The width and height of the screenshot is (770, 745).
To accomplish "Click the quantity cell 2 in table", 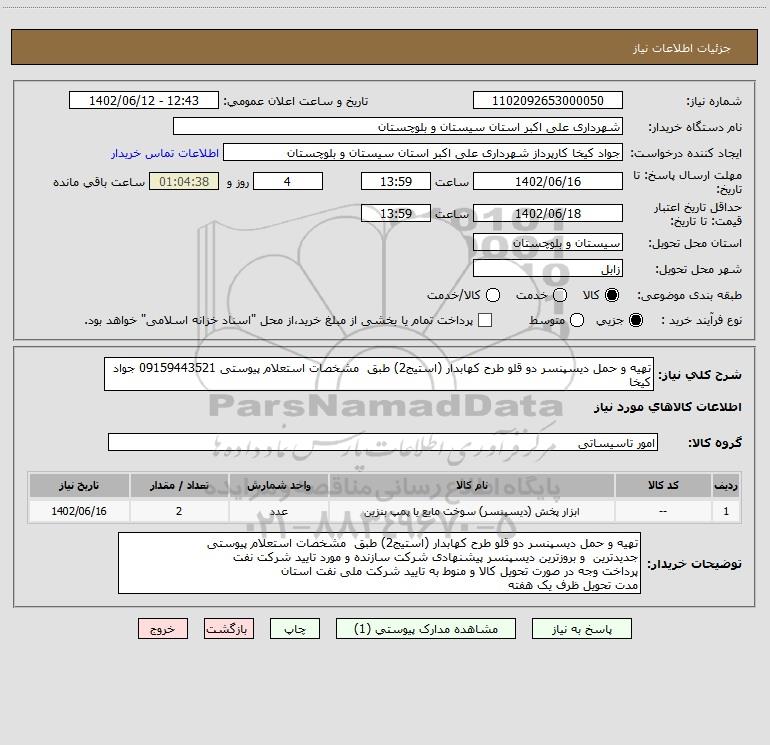I will (179, 511).
